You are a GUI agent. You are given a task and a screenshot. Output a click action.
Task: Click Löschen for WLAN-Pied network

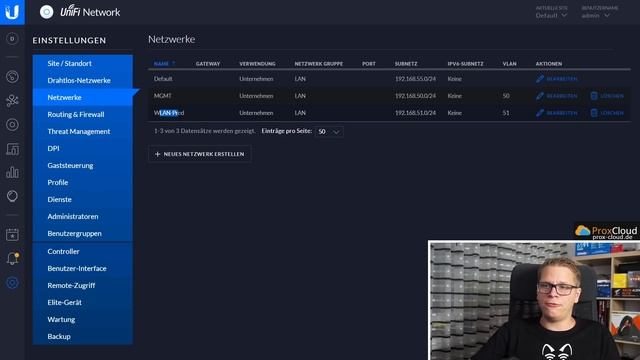click(x=607, y=113)
